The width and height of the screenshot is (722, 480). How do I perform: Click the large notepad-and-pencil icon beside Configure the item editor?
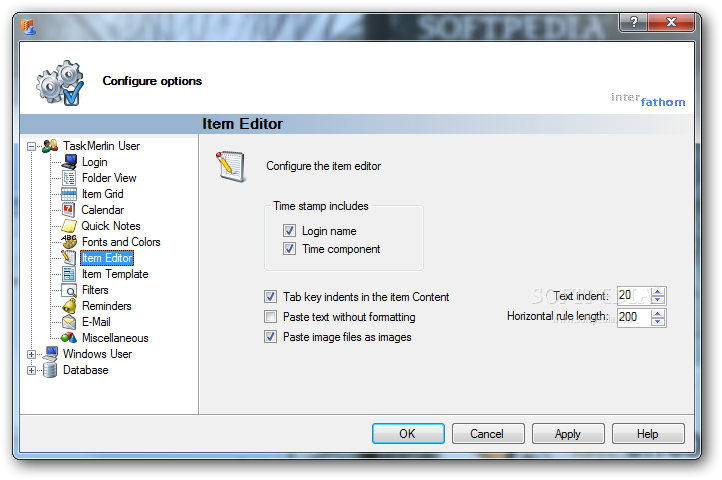pos(230,166)
